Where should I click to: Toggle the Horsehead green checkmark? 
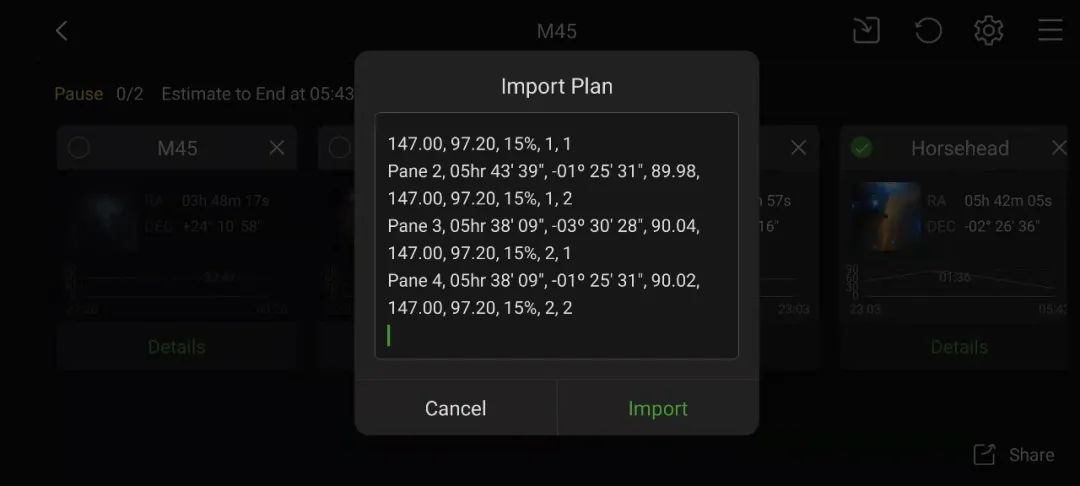(x=861, y=148)
